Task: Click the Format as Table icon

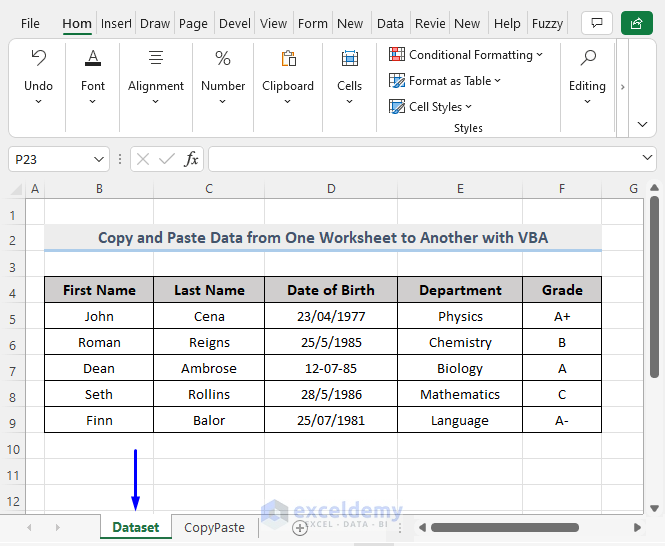Action: [397, 81]
